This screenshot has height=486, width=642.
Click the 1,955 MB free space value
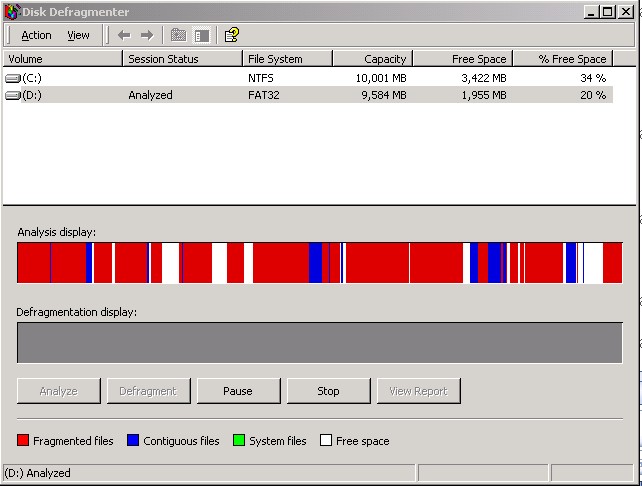[x=484, y=95]
